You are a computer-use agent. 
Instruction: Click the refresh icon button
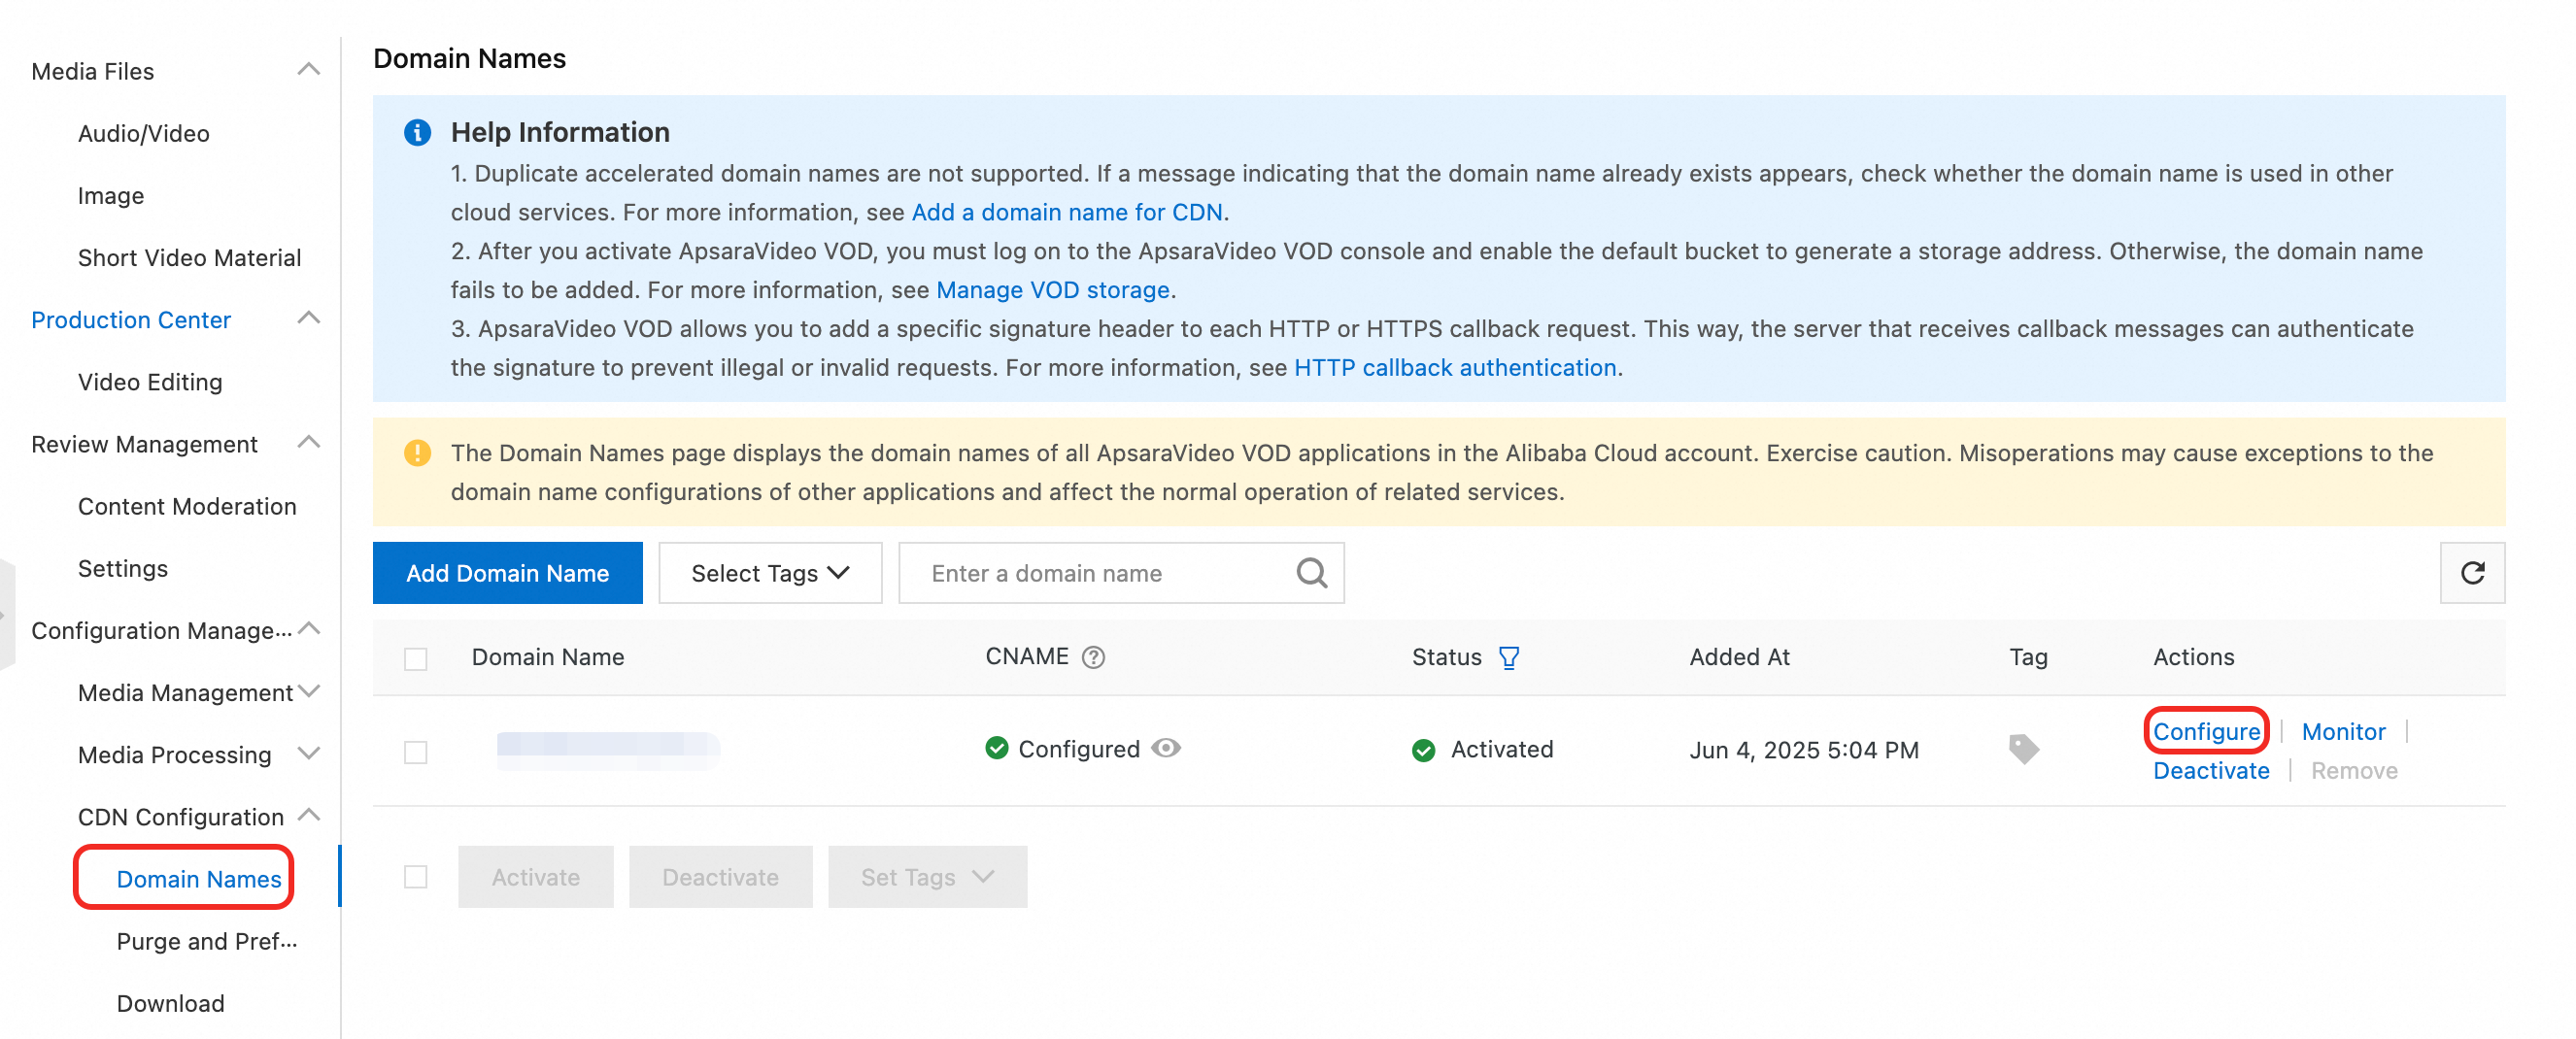2470,573
